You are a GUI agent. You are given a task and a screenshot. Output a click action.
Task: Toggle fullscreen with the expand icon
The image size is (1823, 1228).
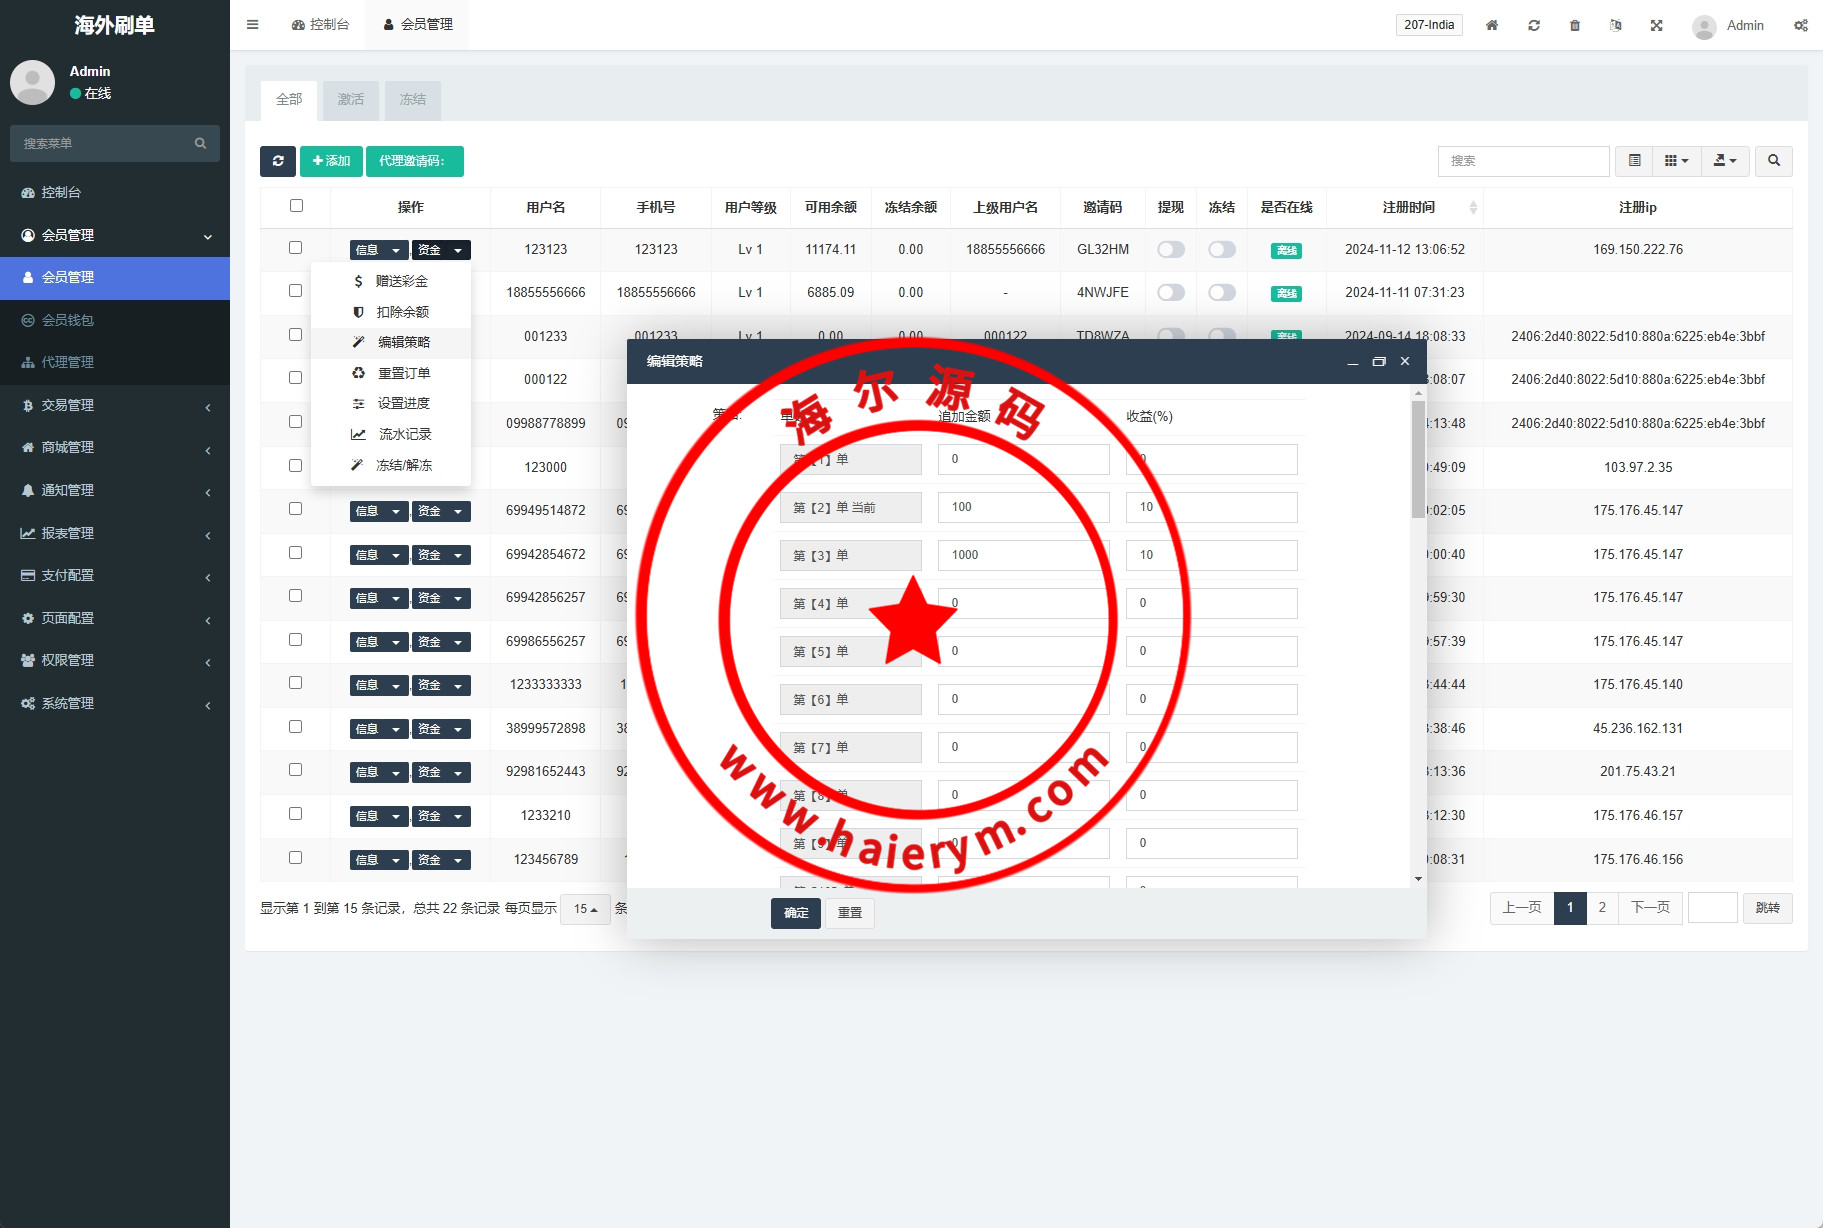tap(1656, 25)
